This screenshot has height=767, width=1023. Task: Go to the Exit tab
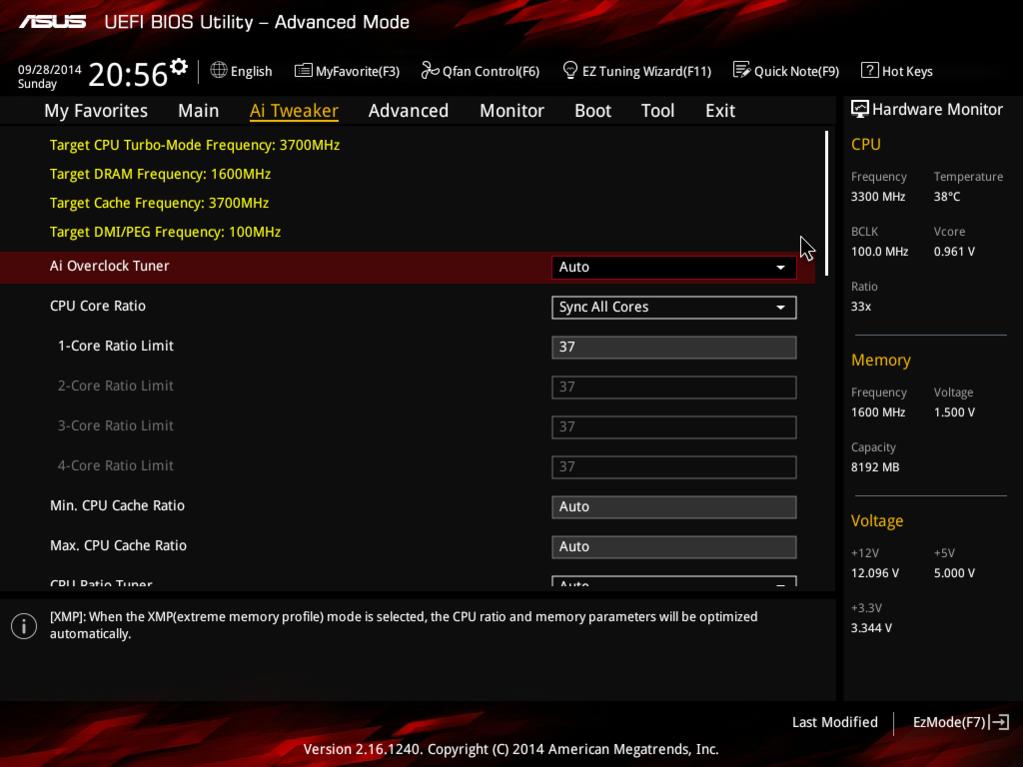(720, 111)
